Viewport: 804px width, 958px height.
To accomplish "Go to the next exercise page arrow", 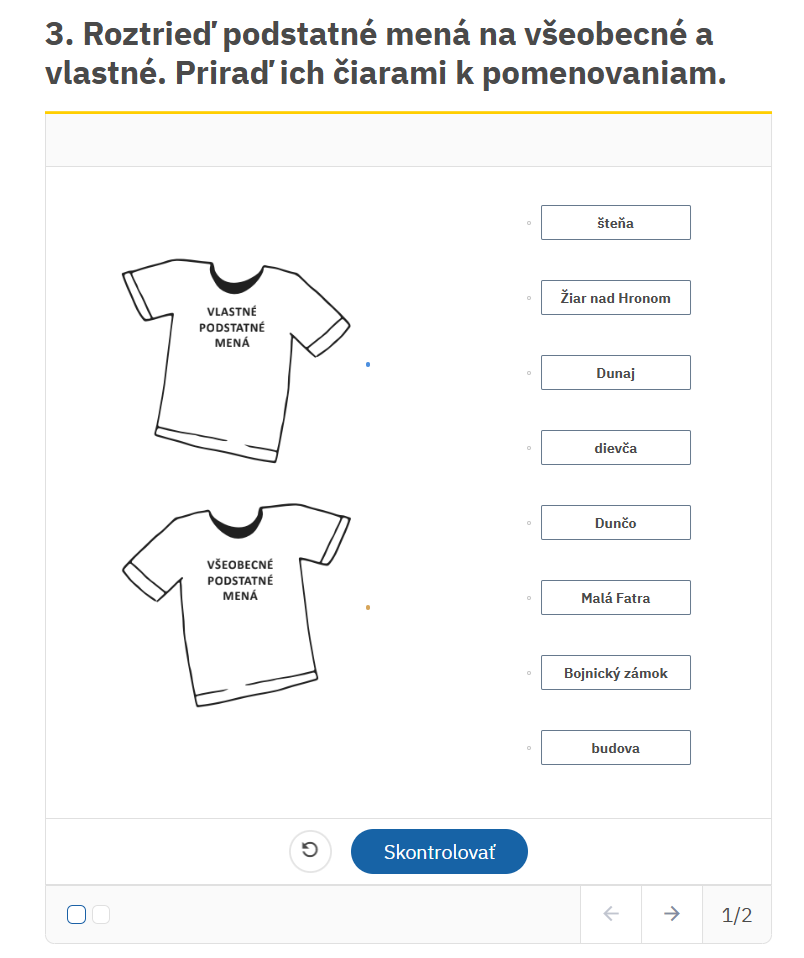I will coord(671,914).
